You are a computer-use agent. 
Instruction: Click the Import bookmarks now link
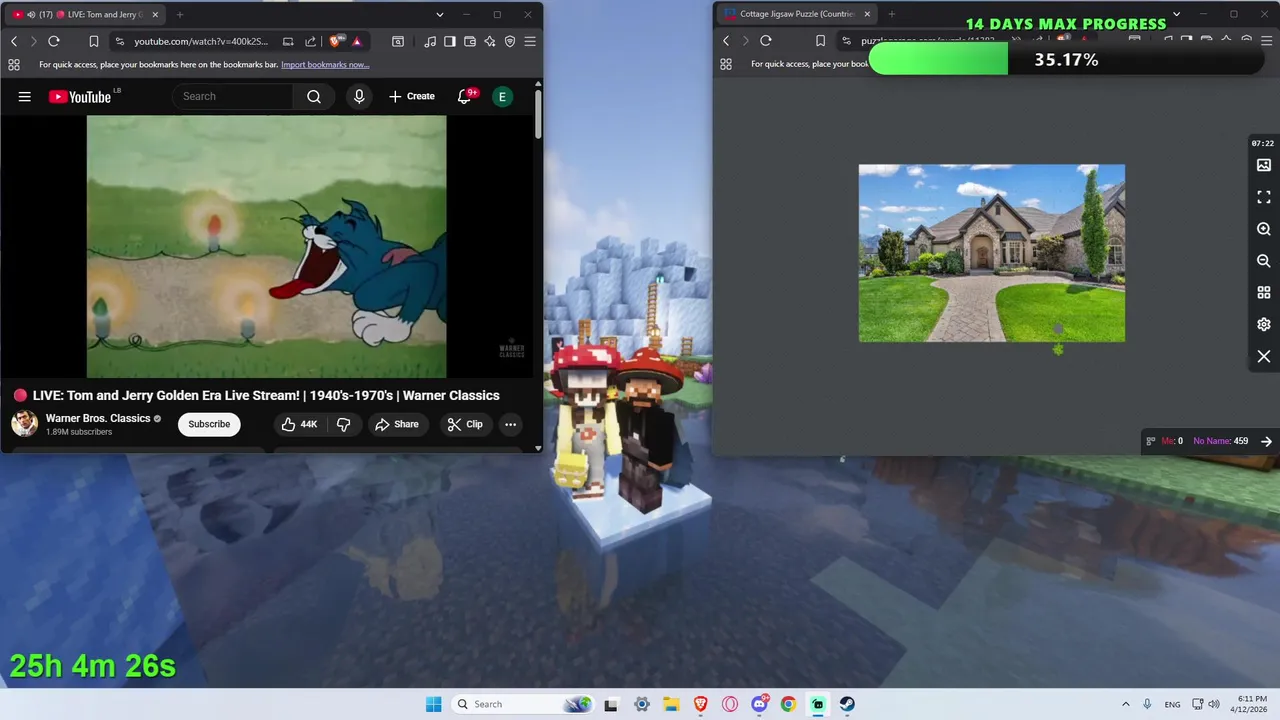325,65
